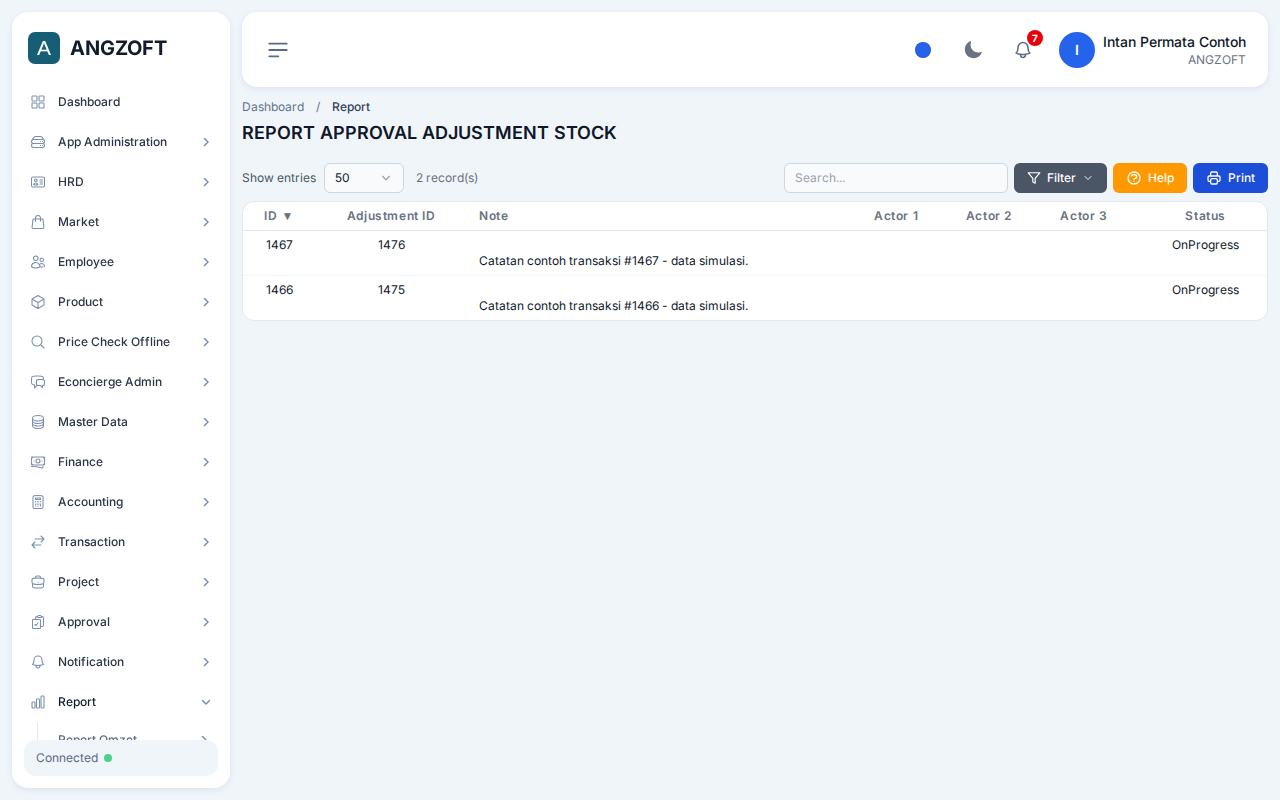Click the App Administration sidebar icon
The height and width of the screenshot is (800, 1280).
[x=38, y=142]
